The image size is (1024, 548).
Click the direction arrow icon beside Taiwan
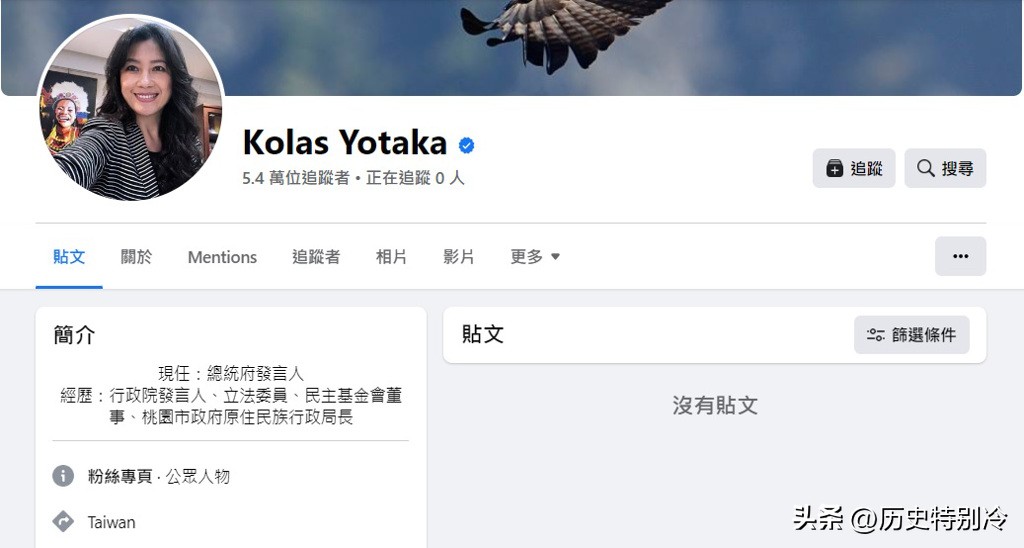point(63,522)
